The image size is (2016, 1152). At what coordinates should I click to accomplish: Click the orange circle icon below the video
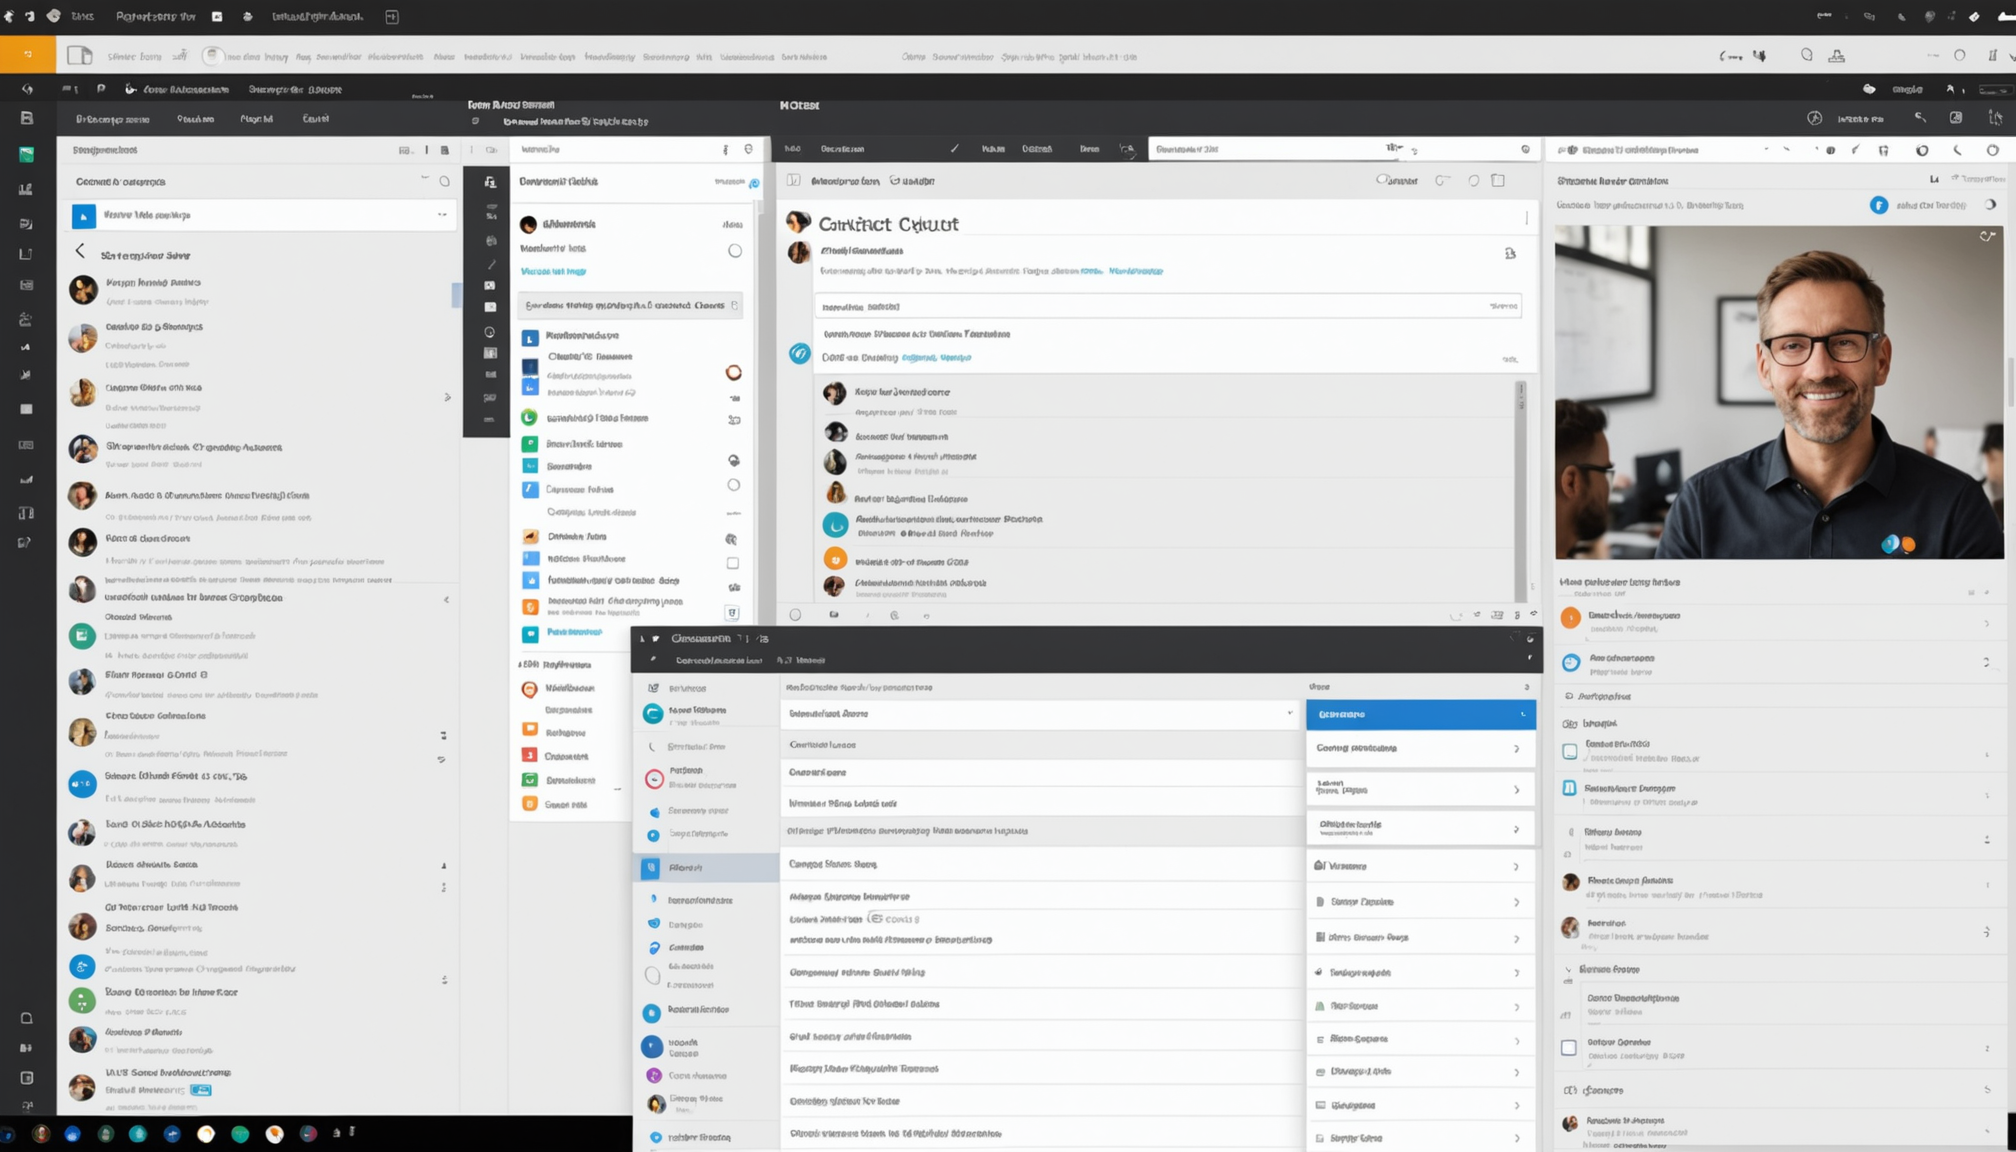(1571, 618)
